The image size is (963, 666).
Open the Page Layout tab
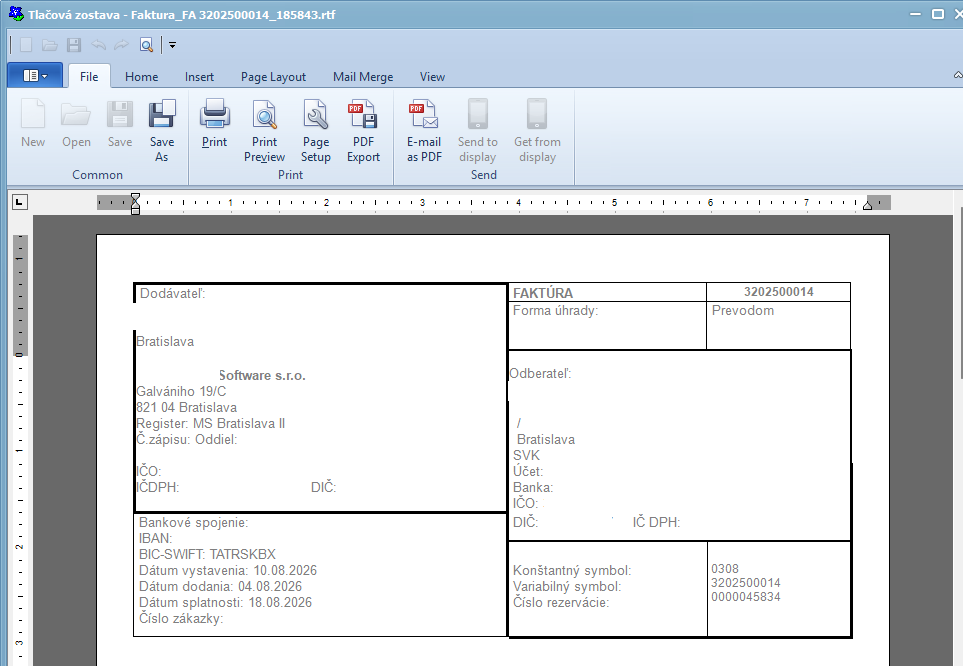pos(273,77)
